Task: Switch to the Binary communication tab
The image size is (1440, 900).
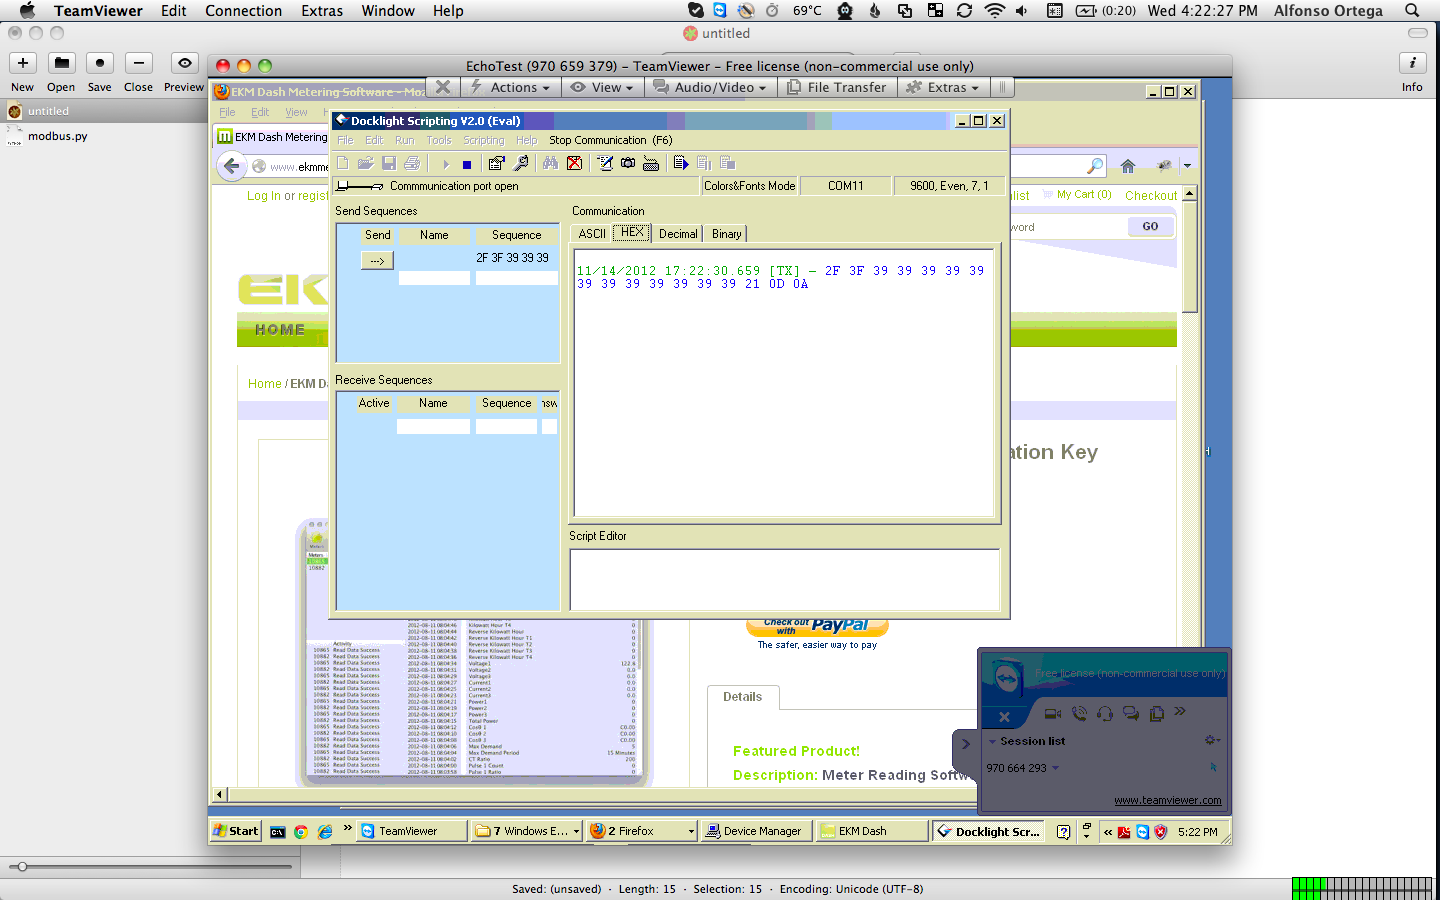Action: point(727,234)
